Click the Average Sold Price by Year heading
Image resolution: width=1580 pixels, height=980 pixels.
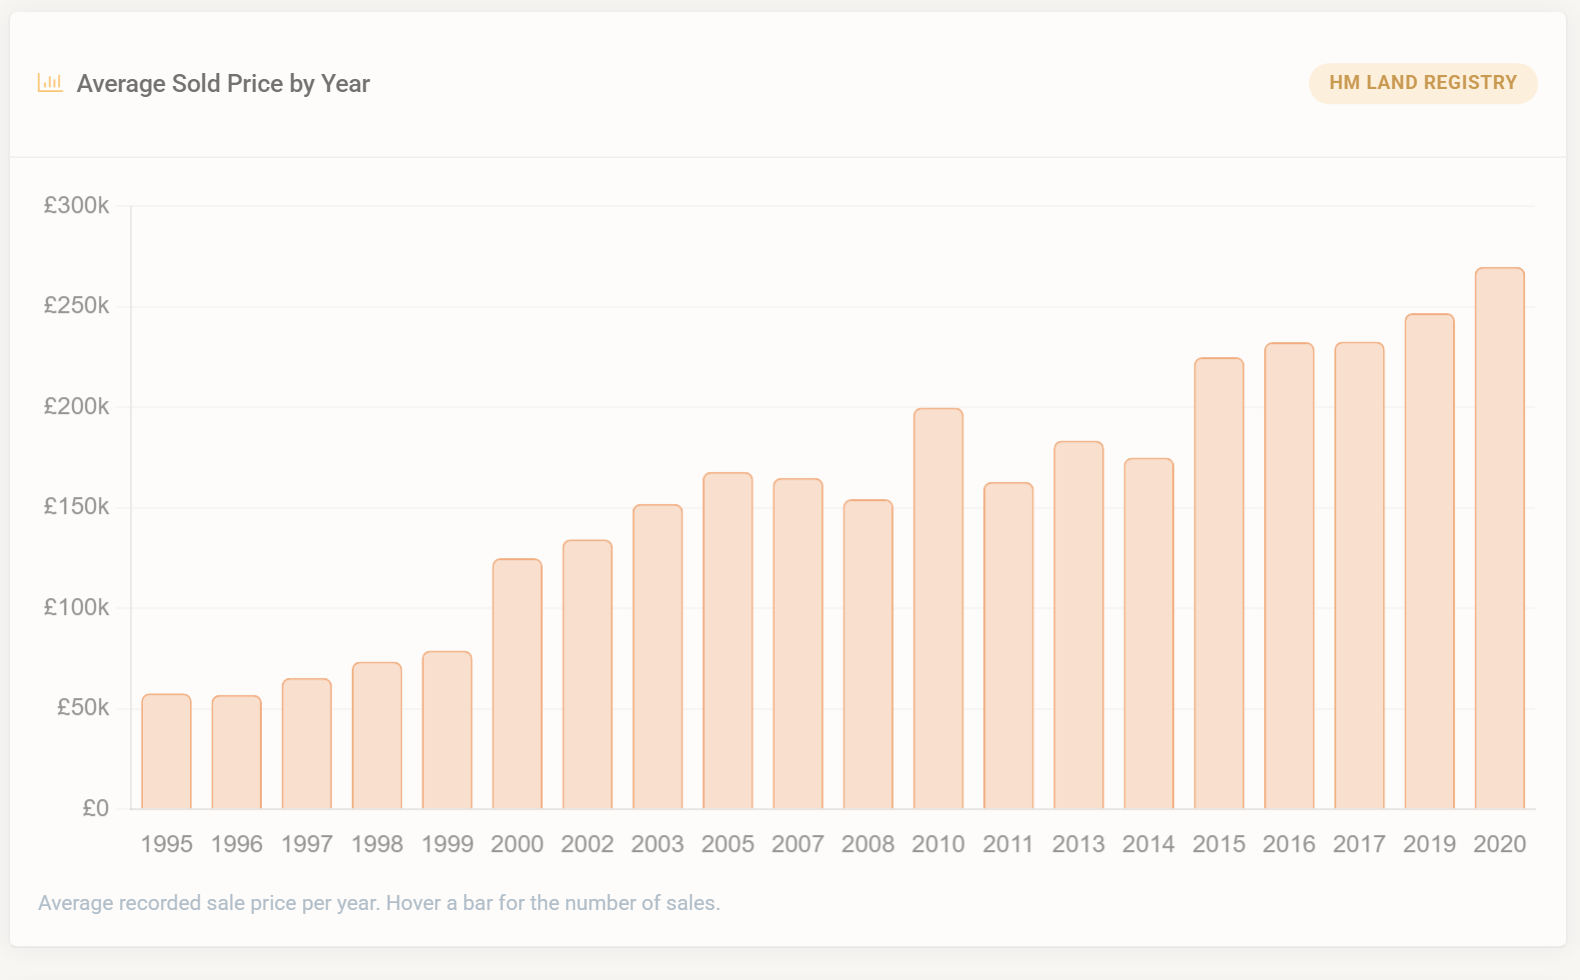(223, 84)
